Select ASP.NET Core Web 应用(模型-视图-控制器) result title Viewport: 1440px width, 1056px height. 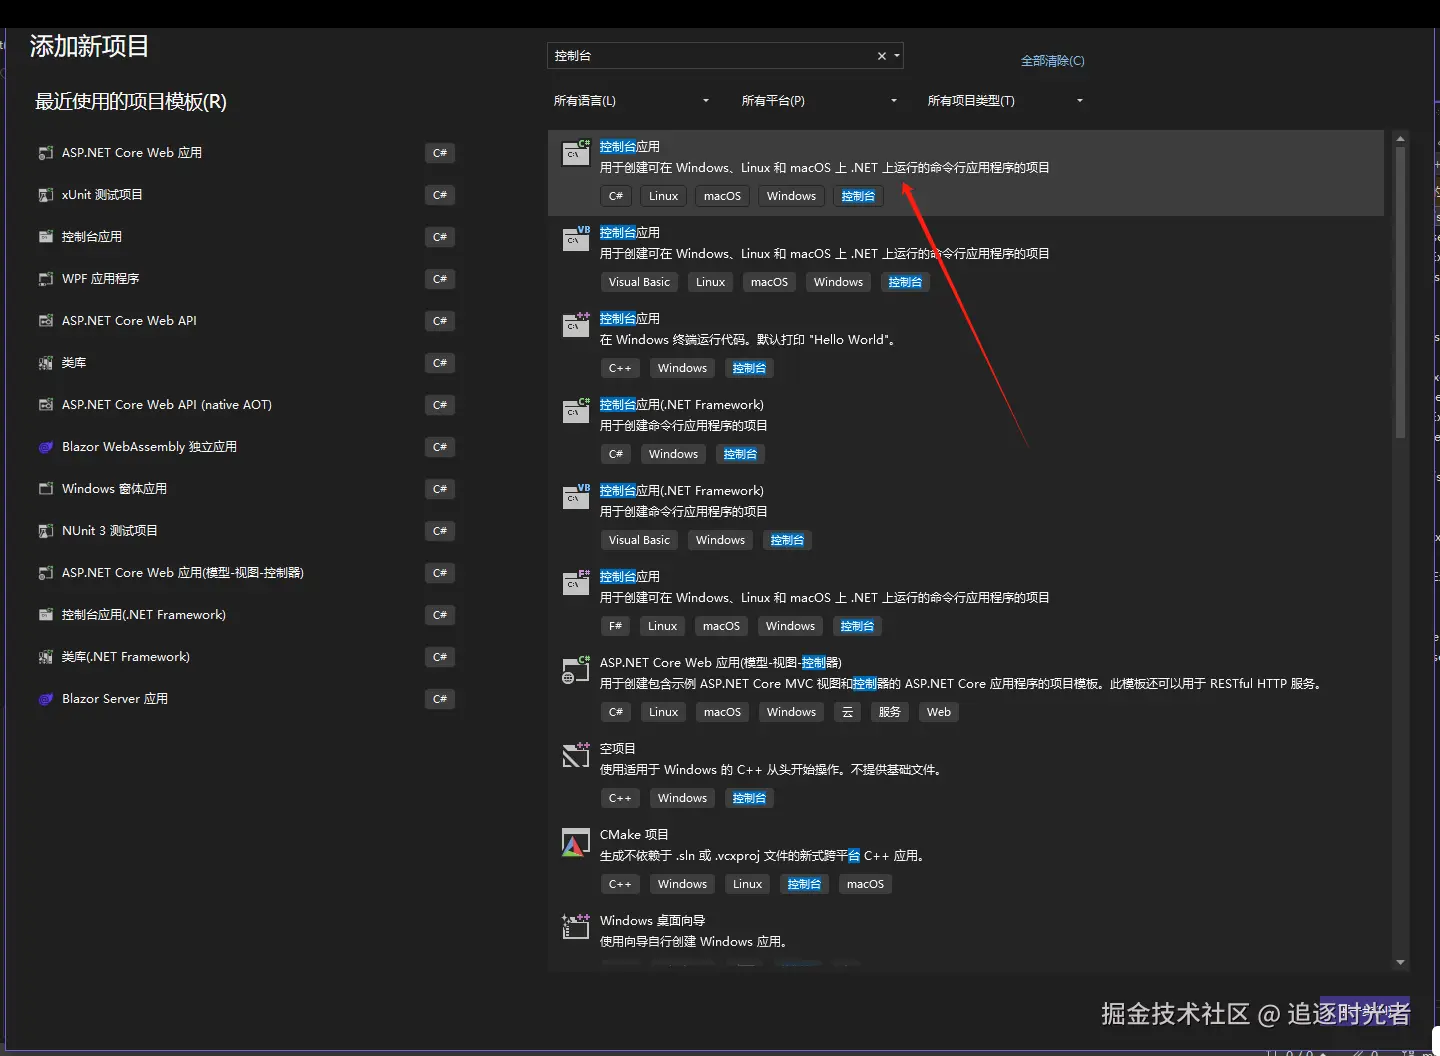[721, 663]
